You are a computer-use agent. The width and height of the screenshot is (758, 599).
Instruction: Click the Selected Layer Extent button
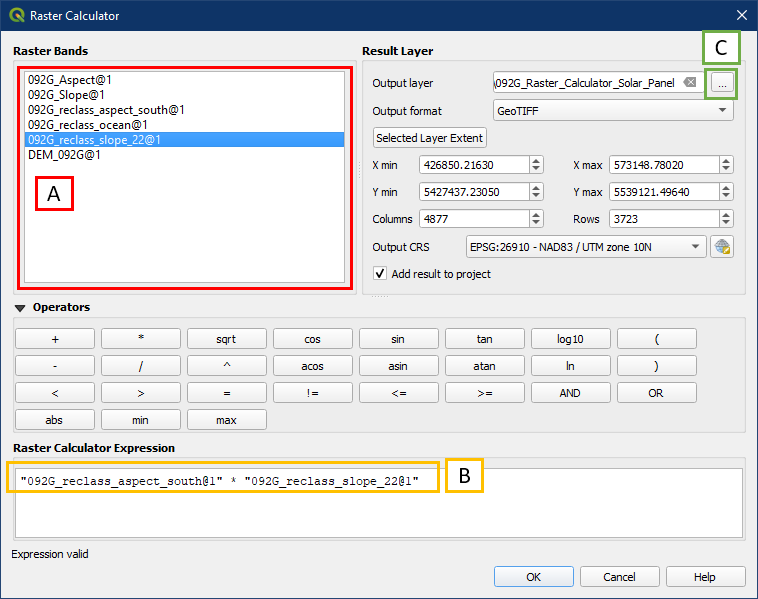point(430,138)
